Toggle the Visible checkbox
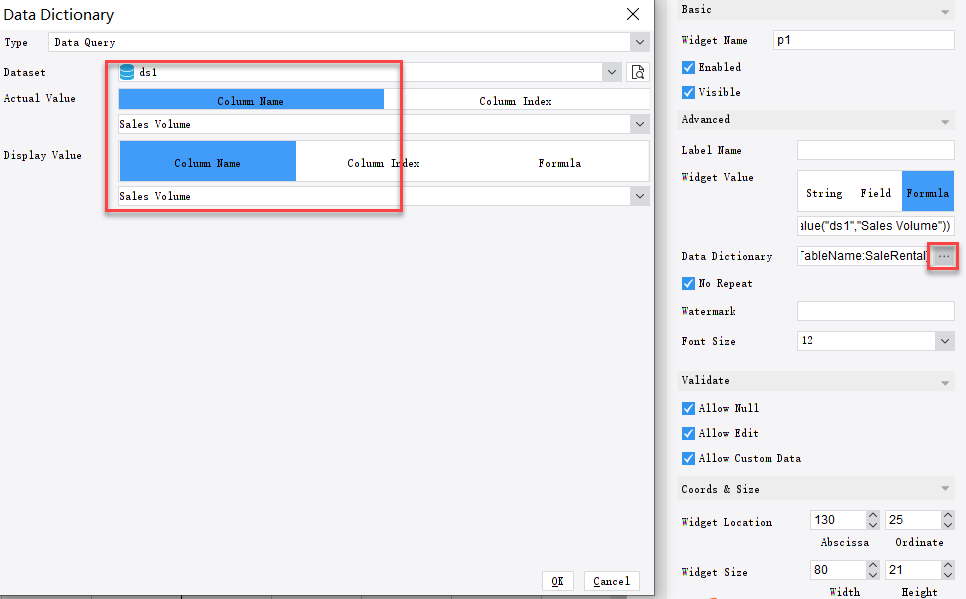Viewport: 966px width, 599px height. 688,92
